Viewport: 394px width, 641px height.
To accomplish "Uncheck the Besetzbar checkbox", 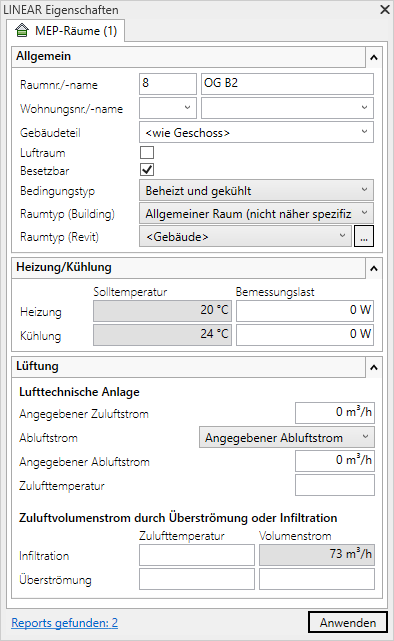I will (x=147, y=170).
